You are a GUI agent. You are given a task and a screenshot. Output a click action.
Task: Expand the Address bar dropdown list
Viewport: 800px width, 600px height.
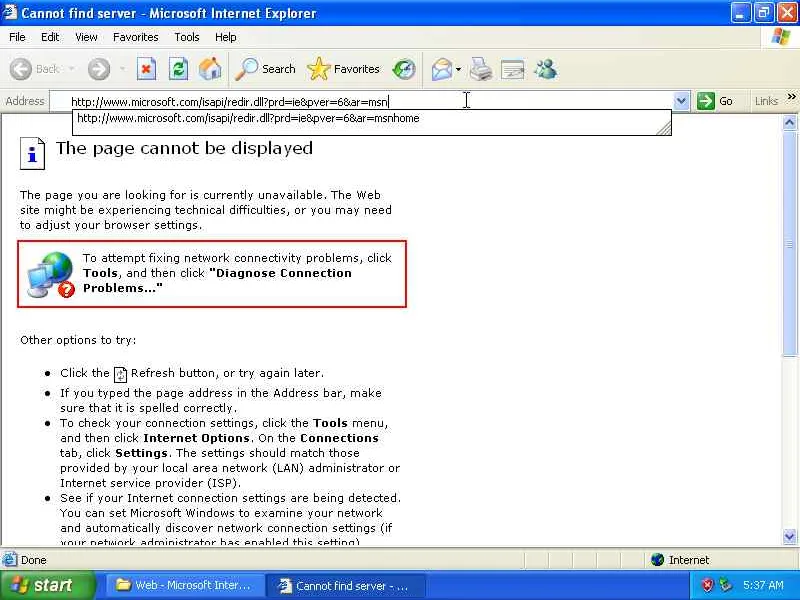click(681, 101)
